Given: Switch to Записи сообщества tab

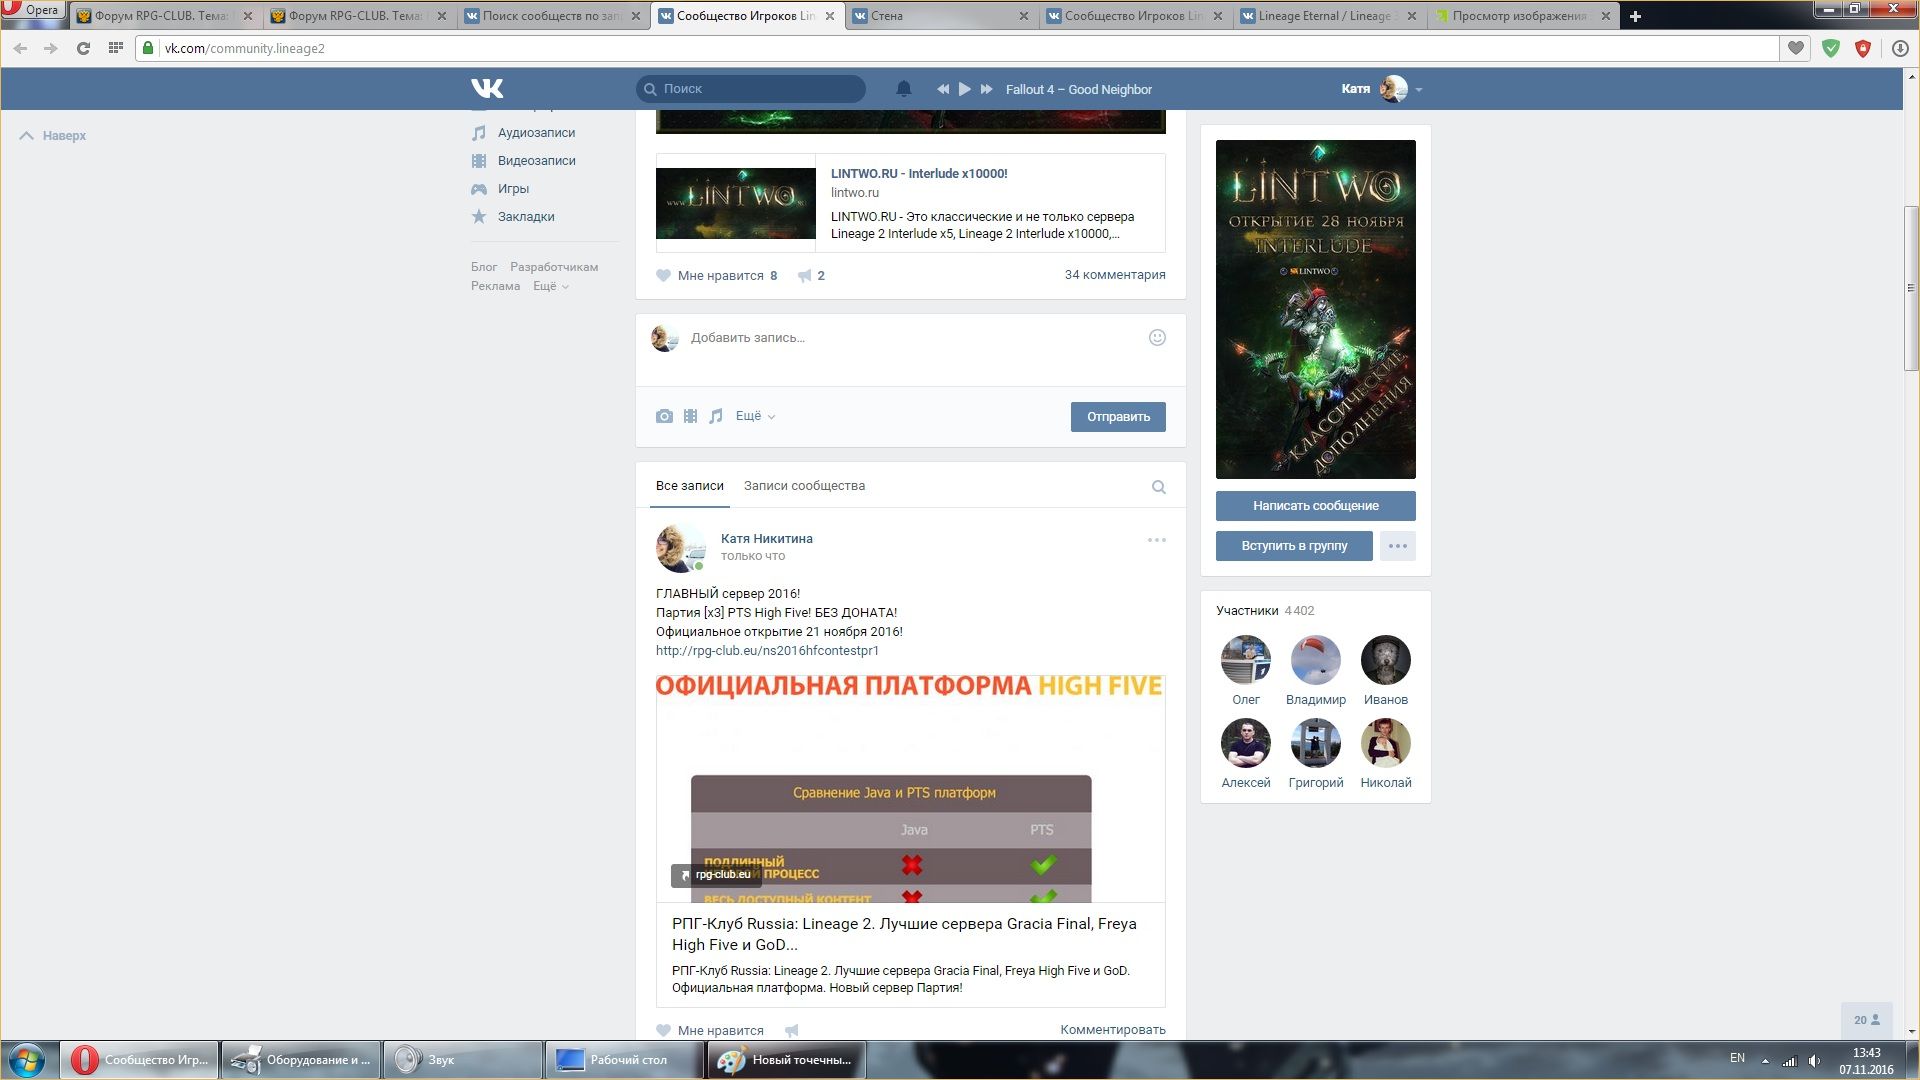Looking at the screenshot, I should coord(804,486).
